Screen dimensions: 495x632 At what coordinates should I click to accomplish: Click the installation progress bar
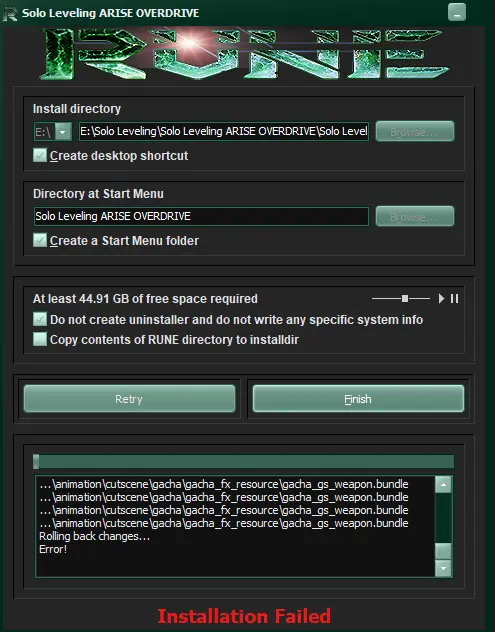coord(243,462)
